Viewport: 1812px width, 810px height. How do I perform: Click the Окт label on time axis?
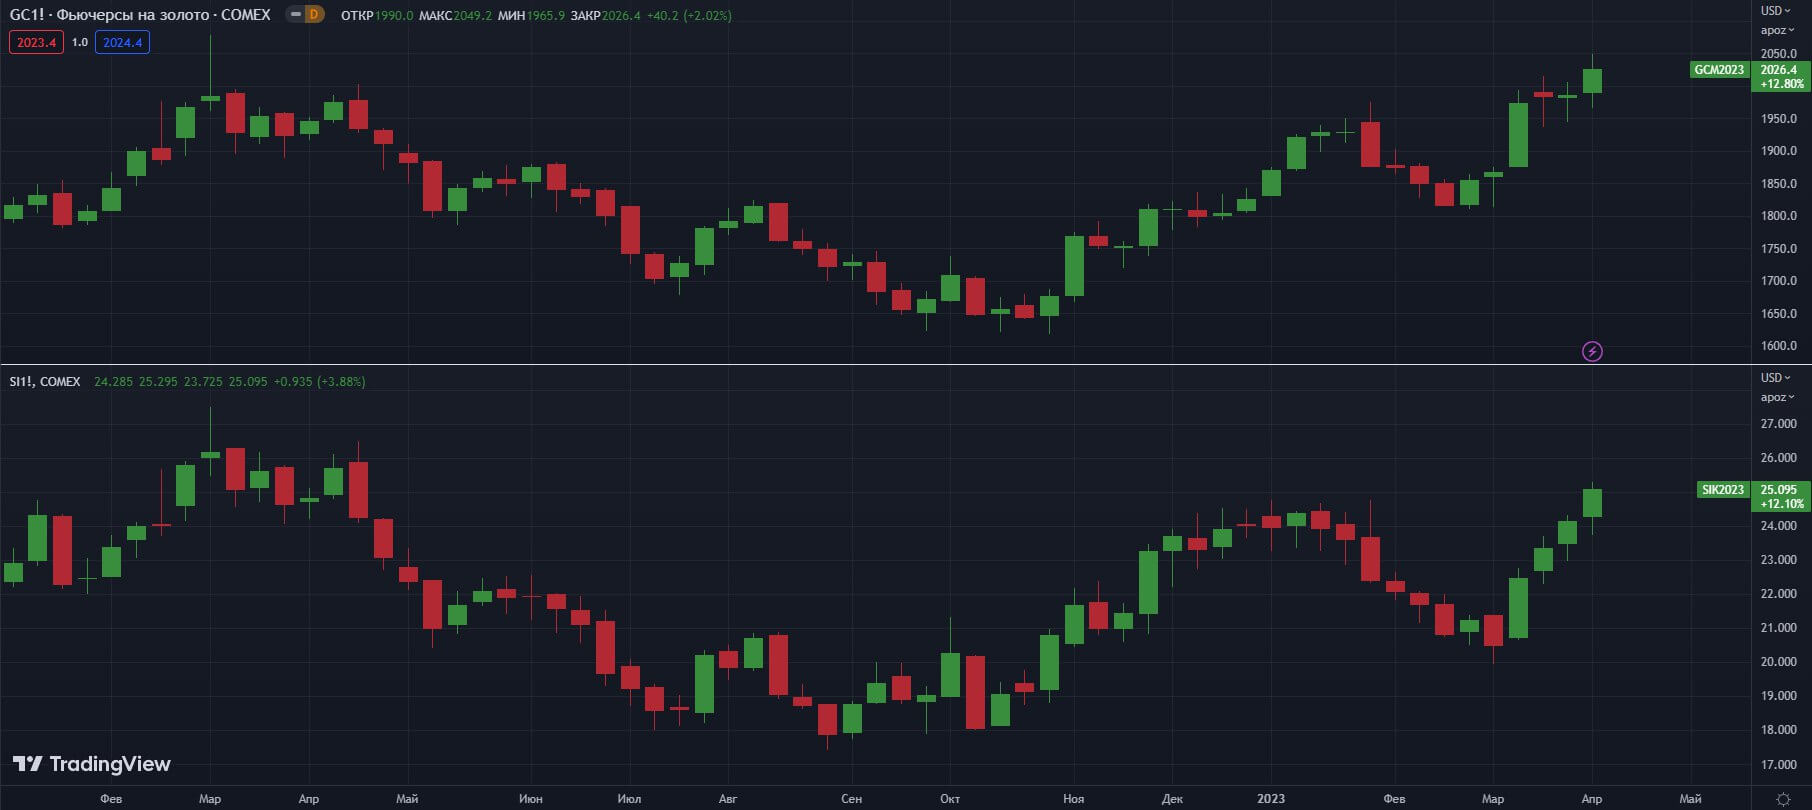click(950, 799)
